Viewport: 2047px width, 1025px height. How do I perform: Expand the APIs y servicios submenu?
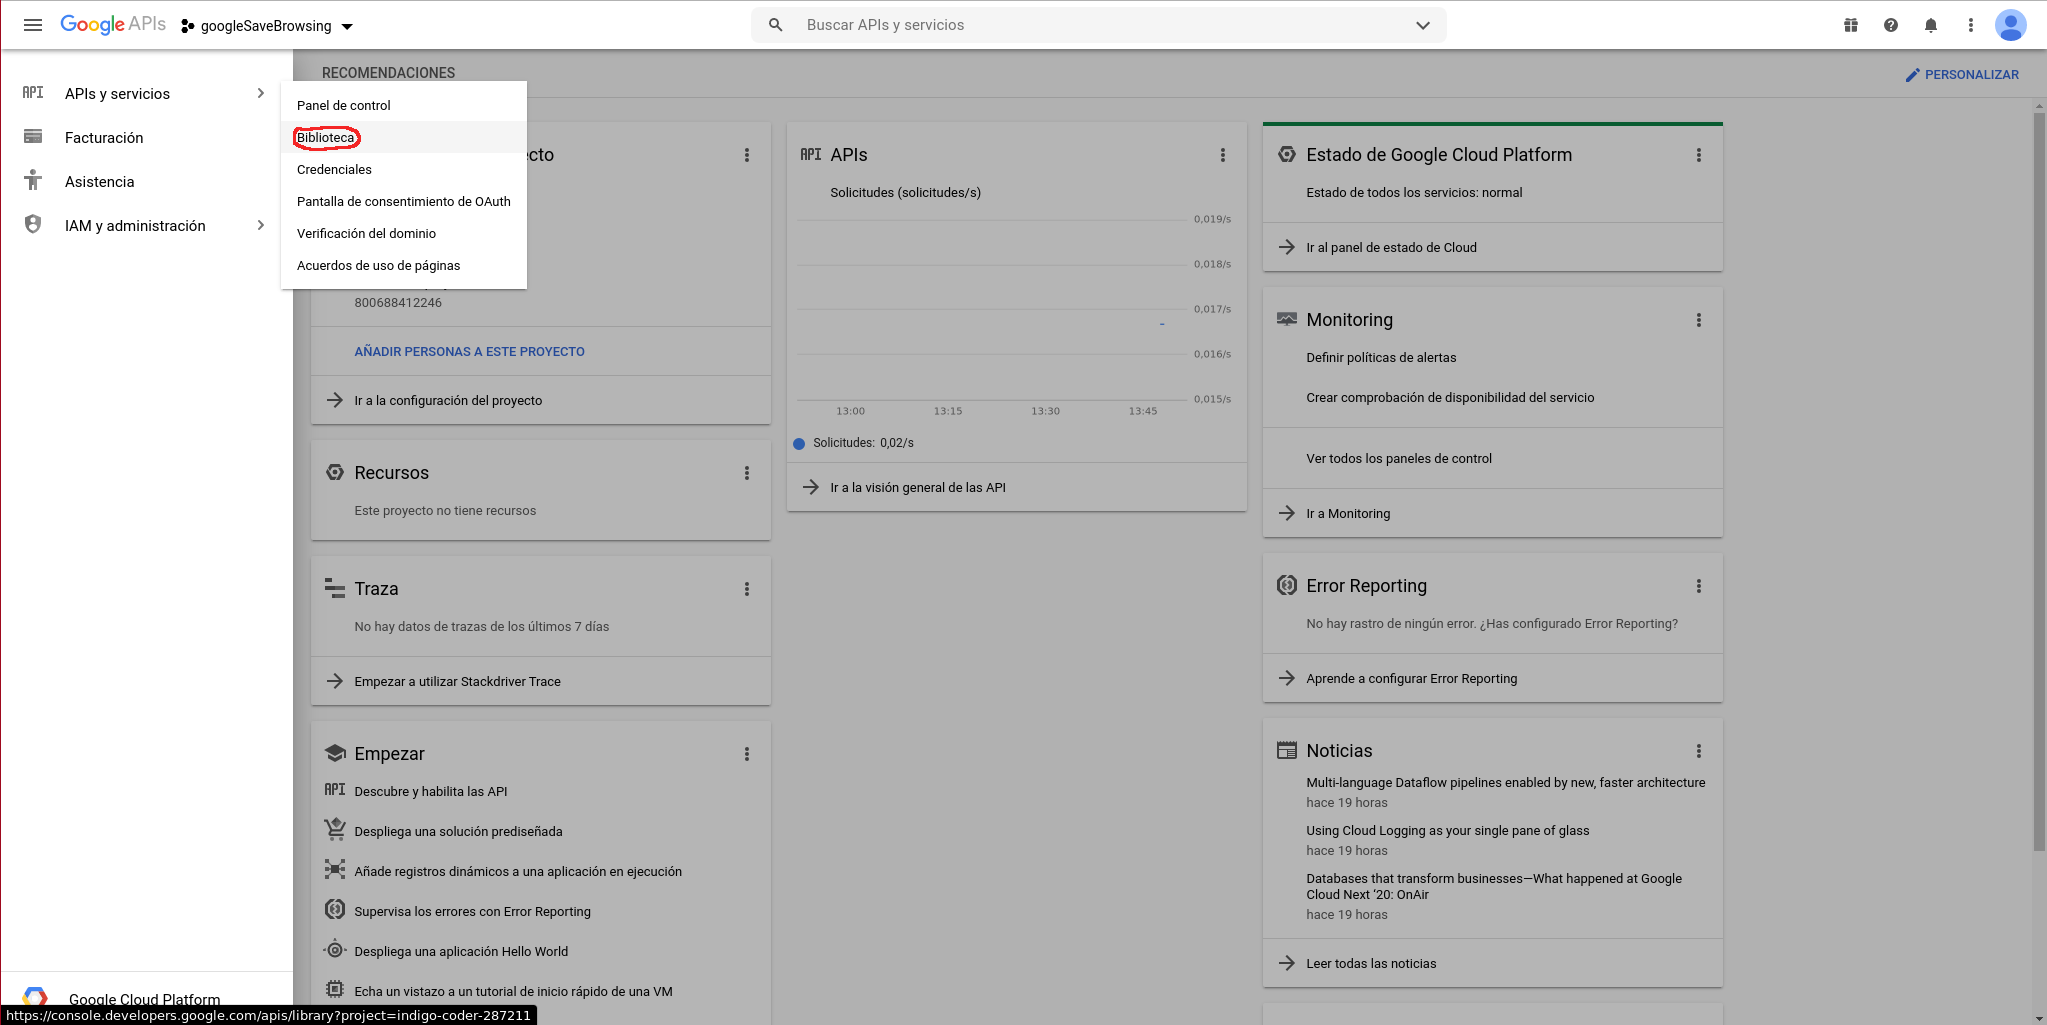pos(260,94)
